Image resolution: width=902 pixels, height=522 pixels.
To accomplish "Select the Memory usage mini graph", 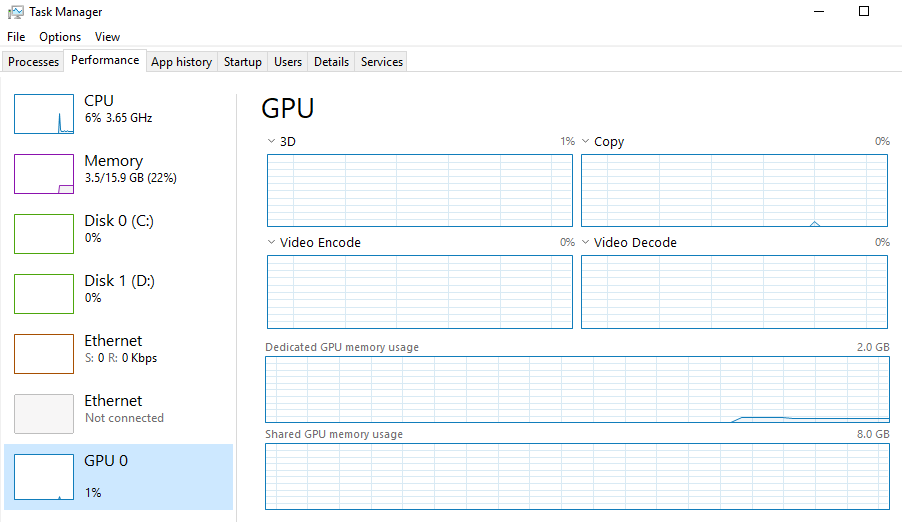I will (x=44, y=174).
